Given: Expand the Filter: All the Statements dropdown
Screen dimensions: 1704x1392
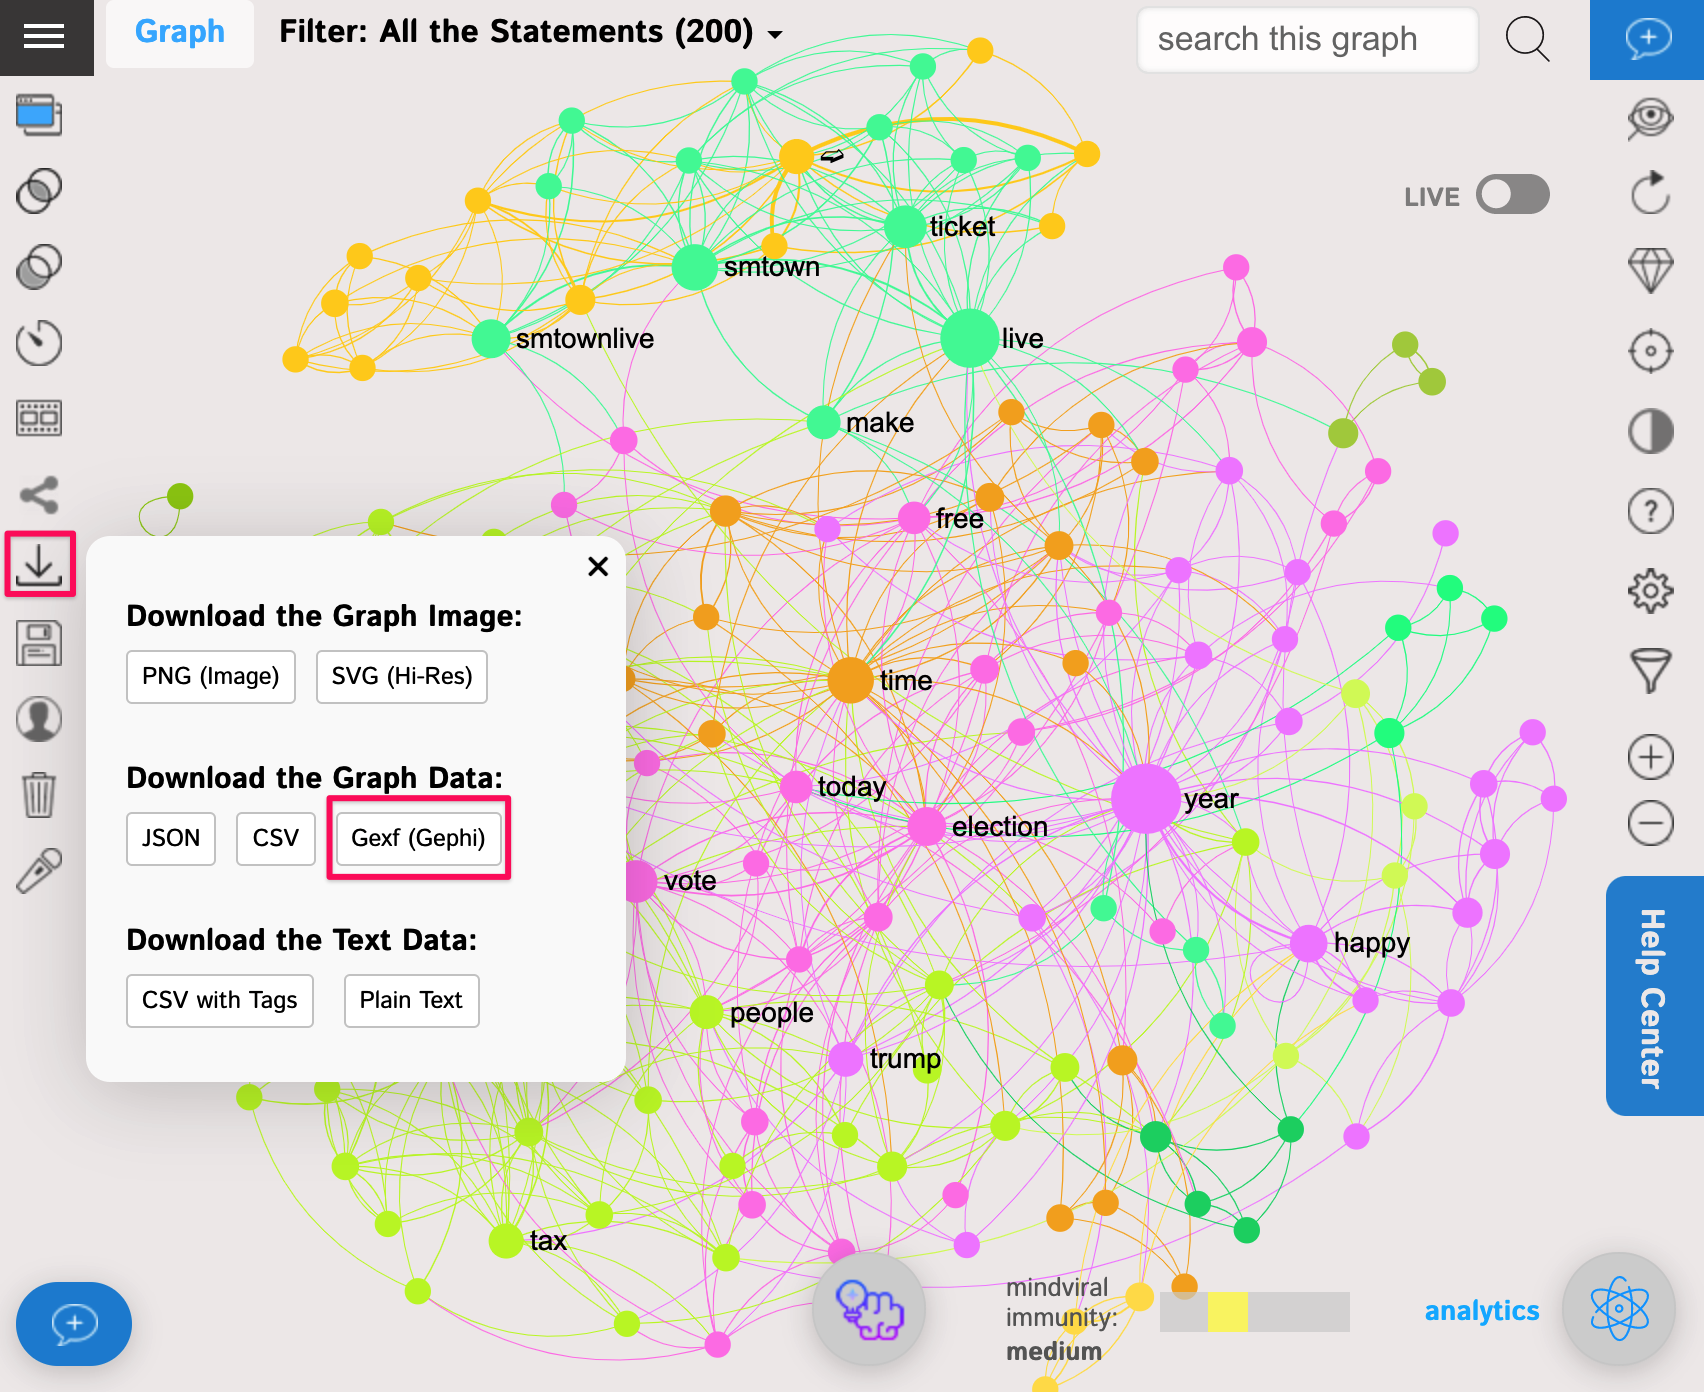Looking at the screenshot, I should (530, 33).
